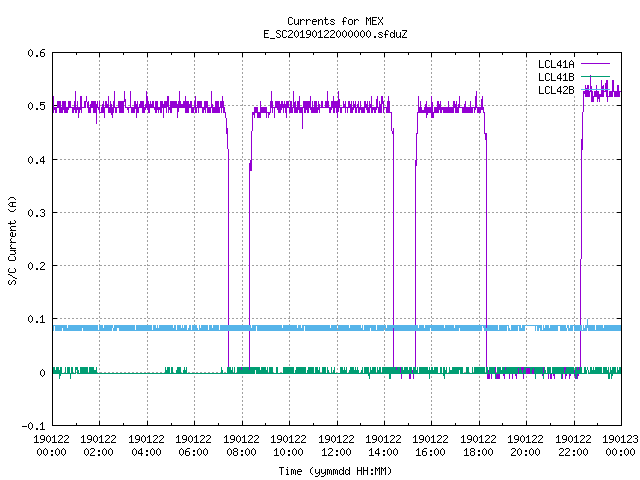Viewport: 640px width, 480px height.
Task: Click the x-axis label "Time (yymmdd HH:MM)"
Action: click(335, 471)
